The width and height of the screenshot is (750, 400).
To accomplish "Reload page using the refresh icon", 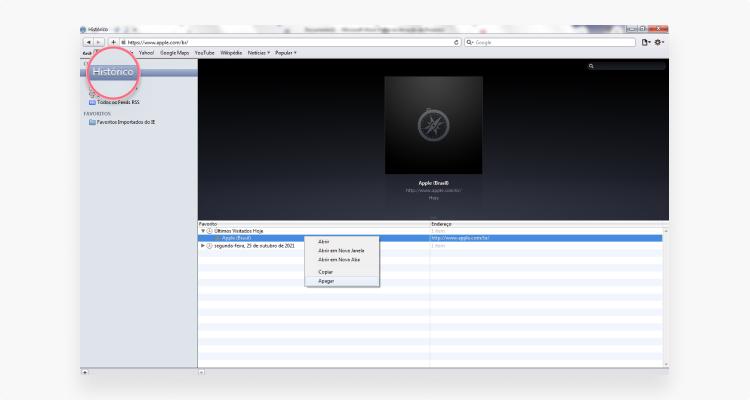I will [x=456, y=43].
